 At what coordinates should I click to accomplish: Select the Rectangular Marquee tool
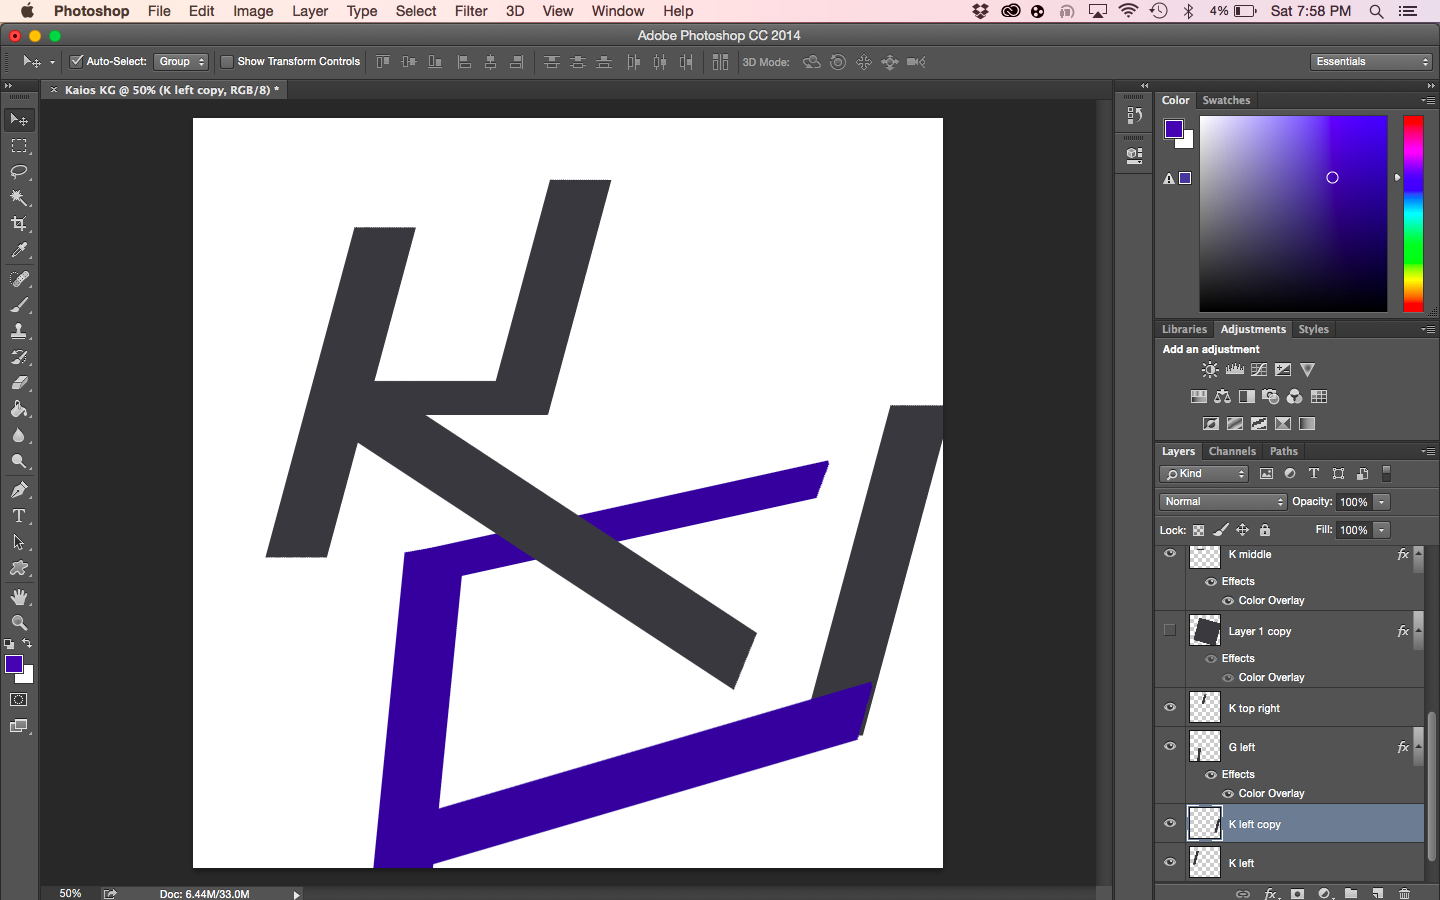click(x=19, y=146)
